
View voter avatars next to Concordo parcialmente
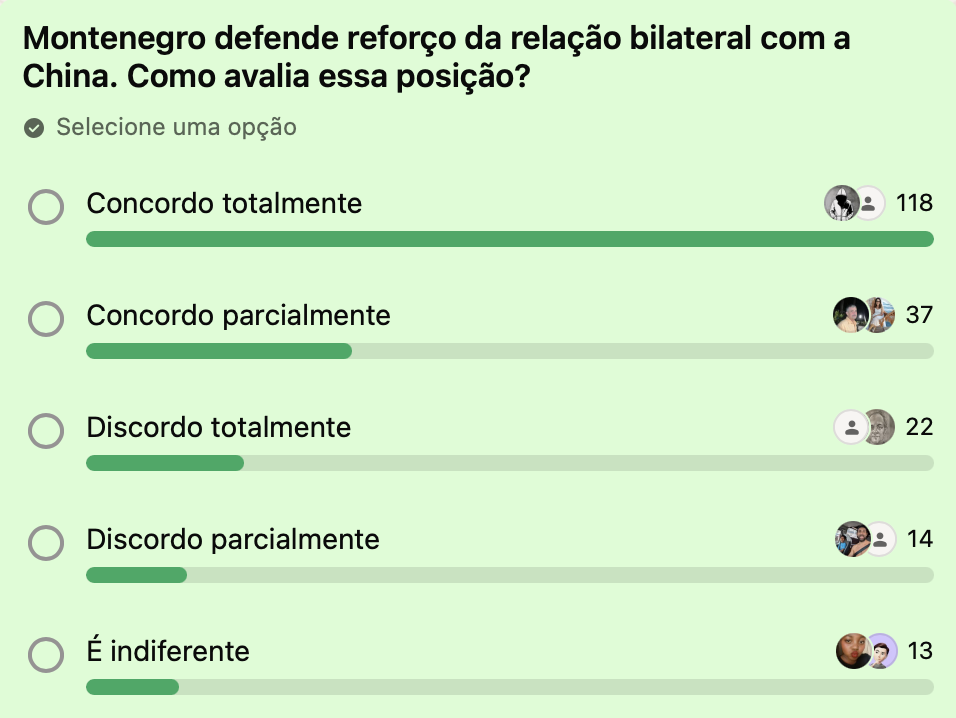(864, 315)
